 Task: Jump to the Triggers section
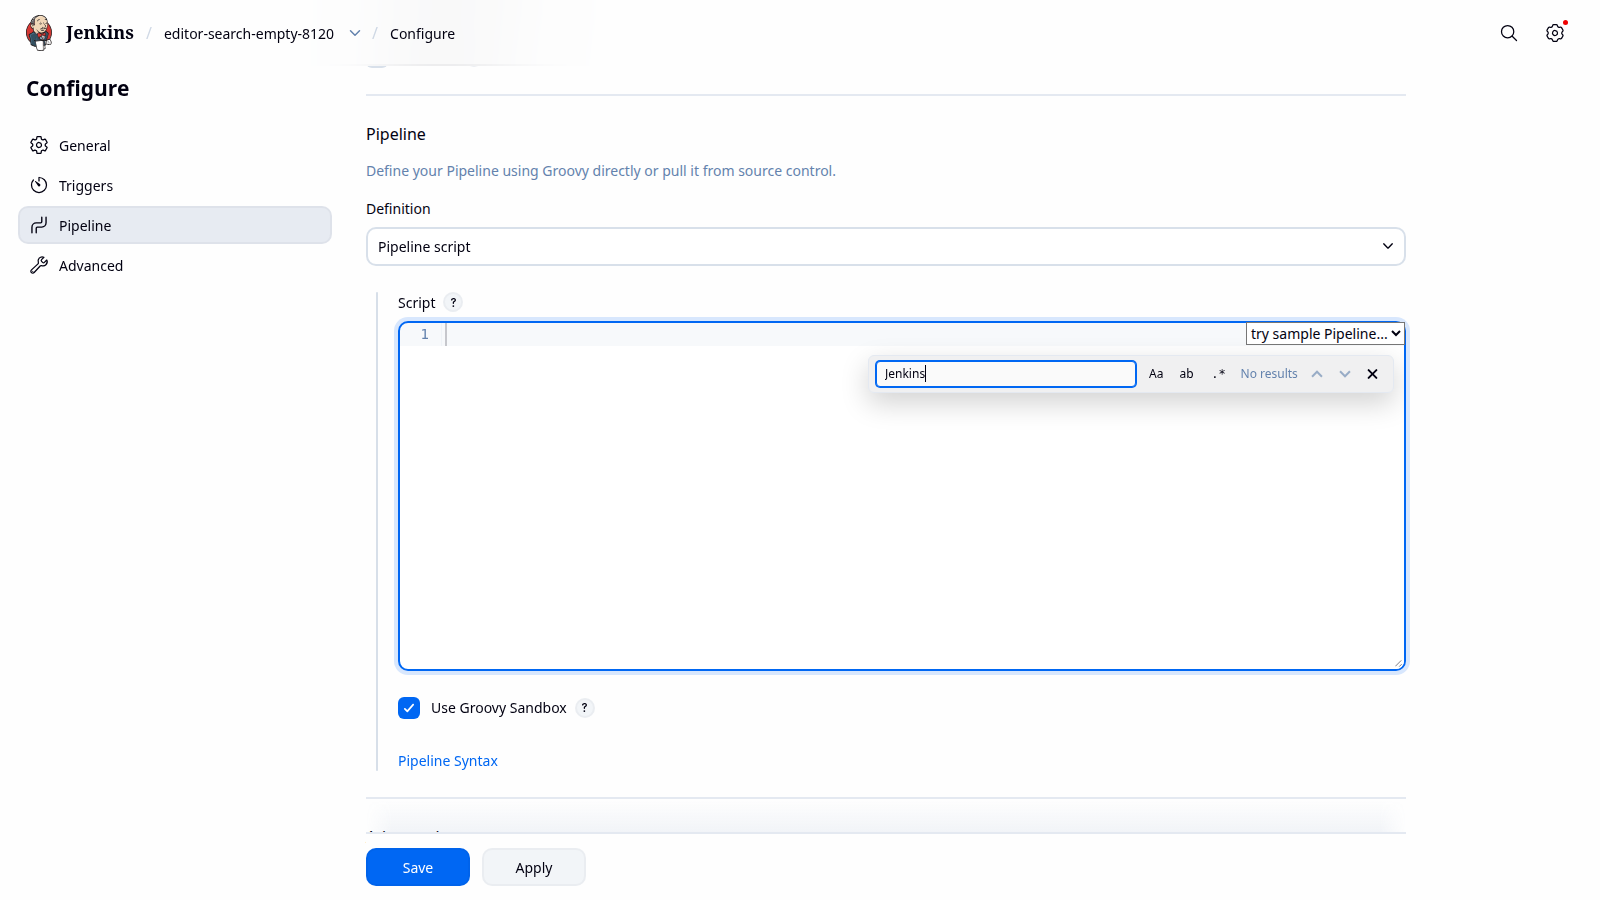pyautogui.click(x=175, y=185)
